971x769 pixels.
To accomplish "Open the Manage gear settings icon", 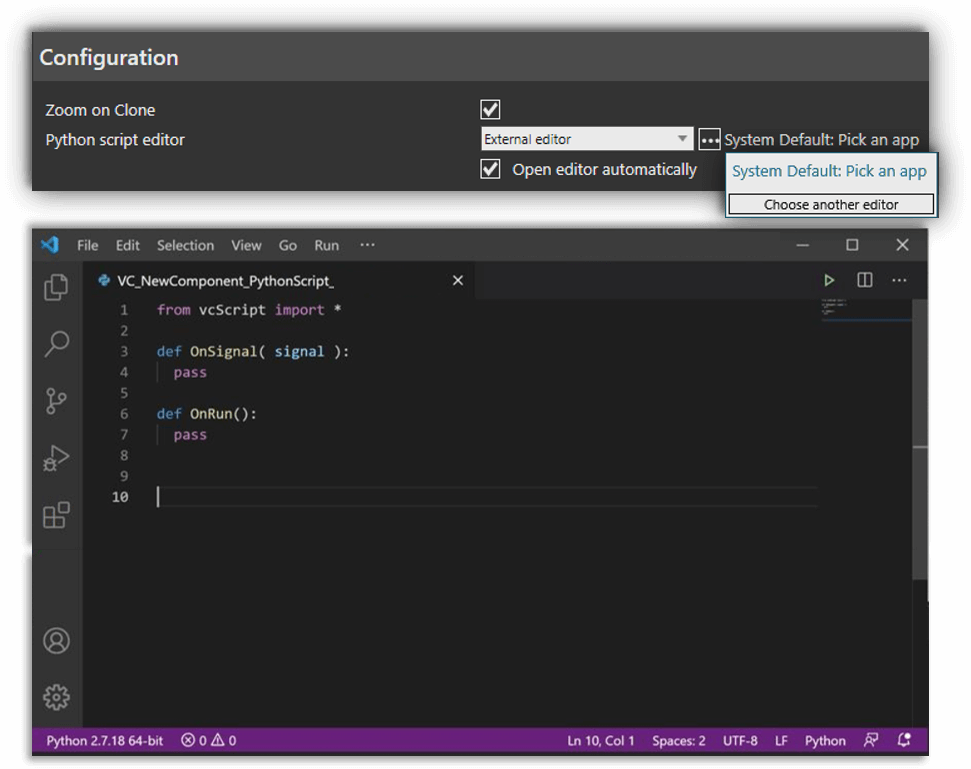I will point(57,697).
